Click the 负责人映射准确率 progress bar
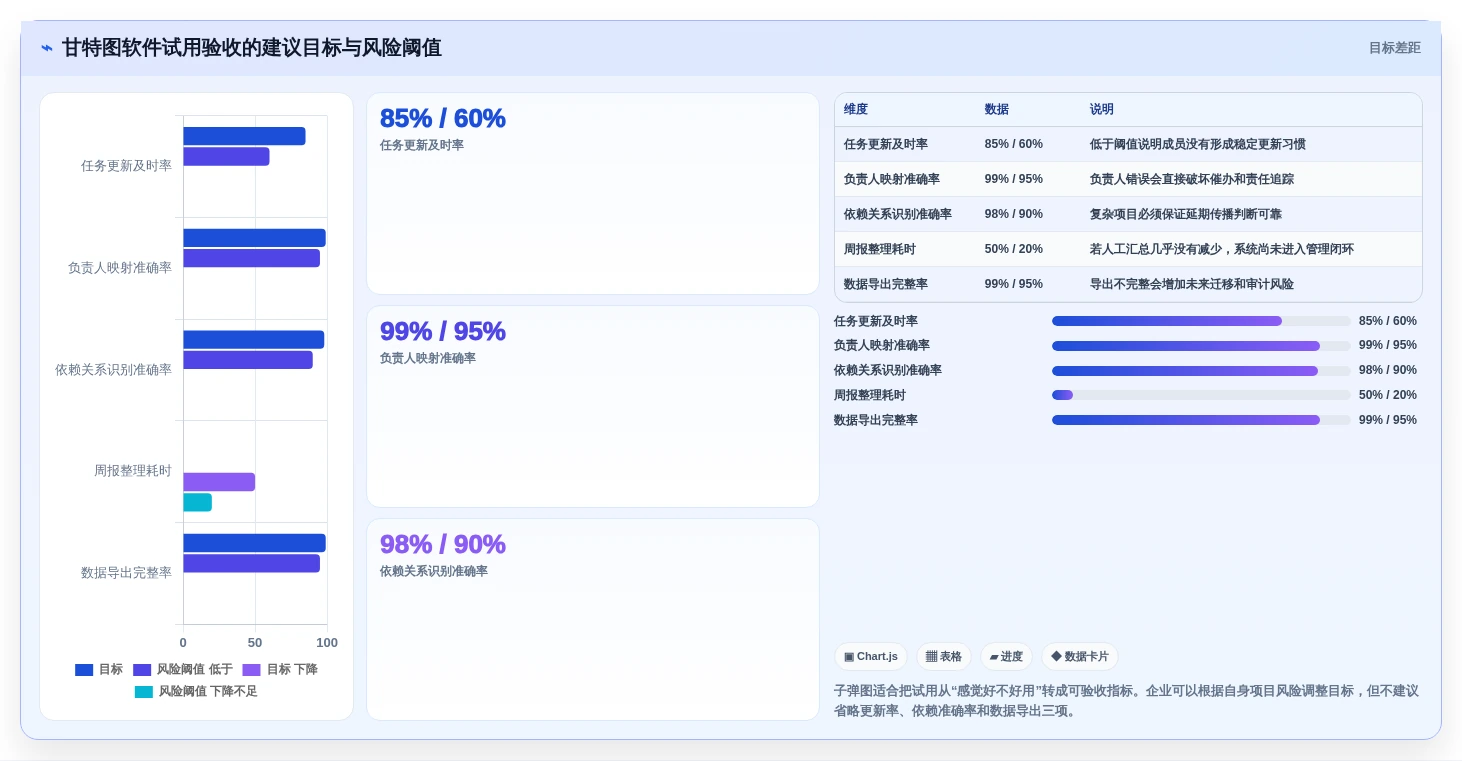 point(1201,346)
